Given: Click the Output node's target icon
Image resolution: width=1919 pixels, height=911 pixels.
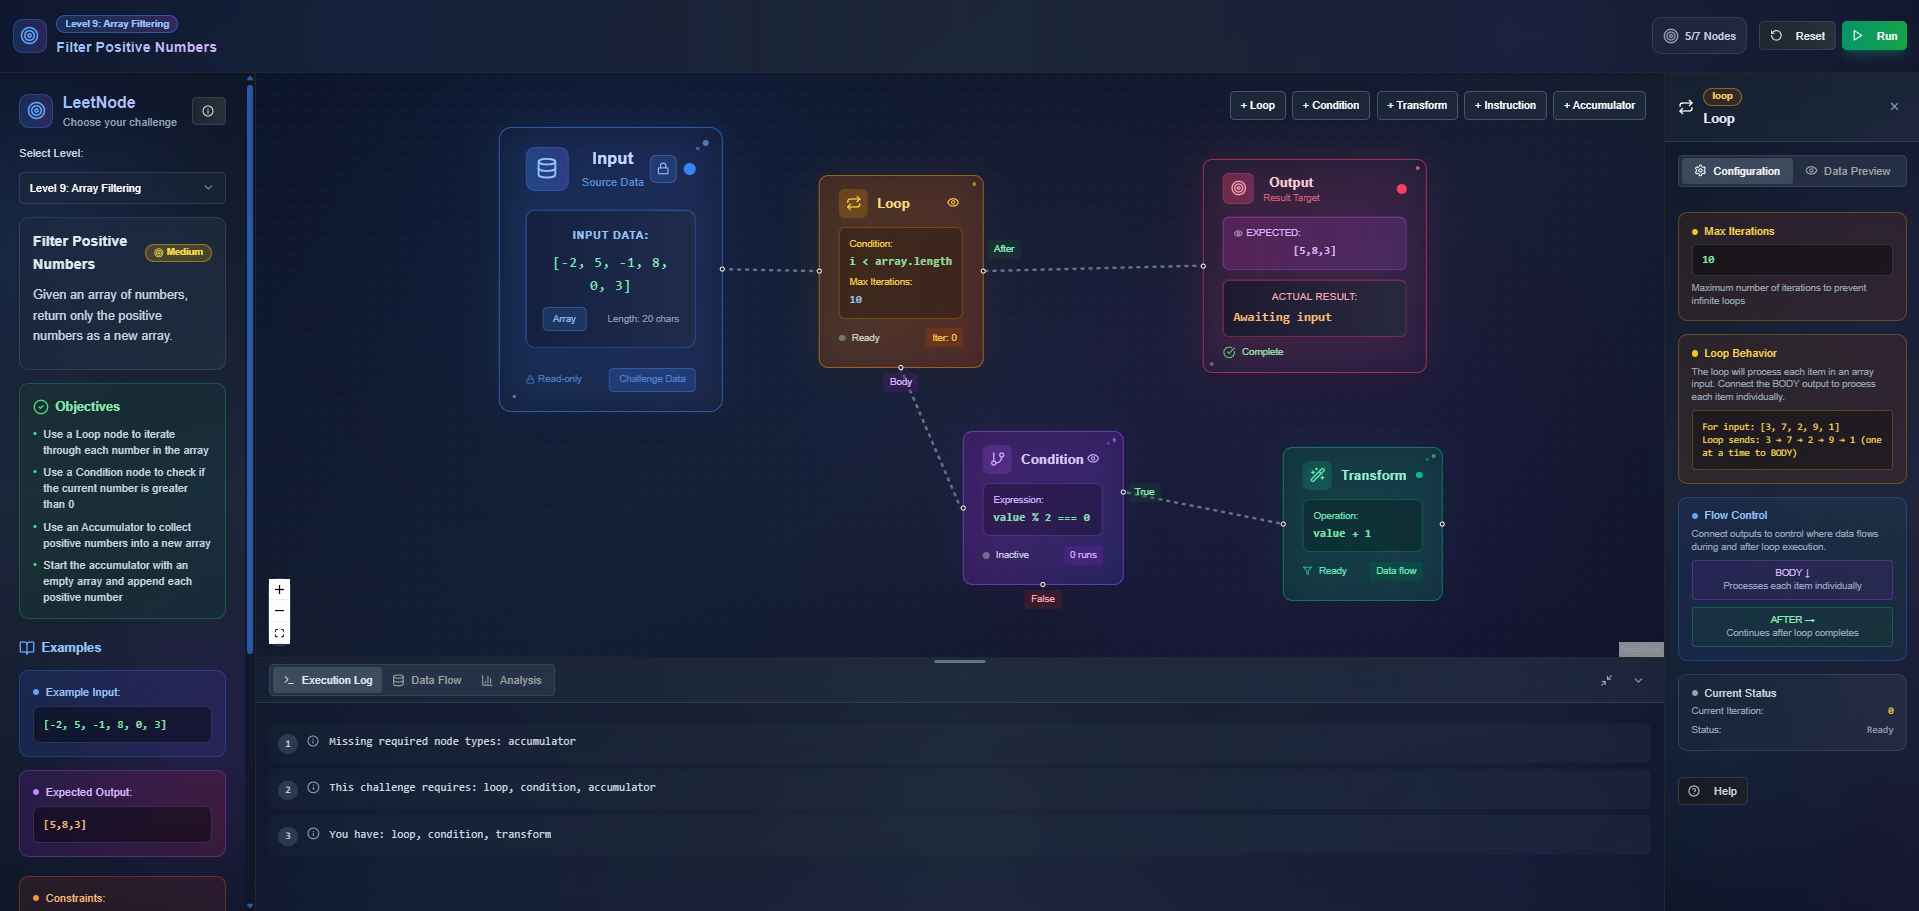Looking at the screenshot, I should point(1238,188).
